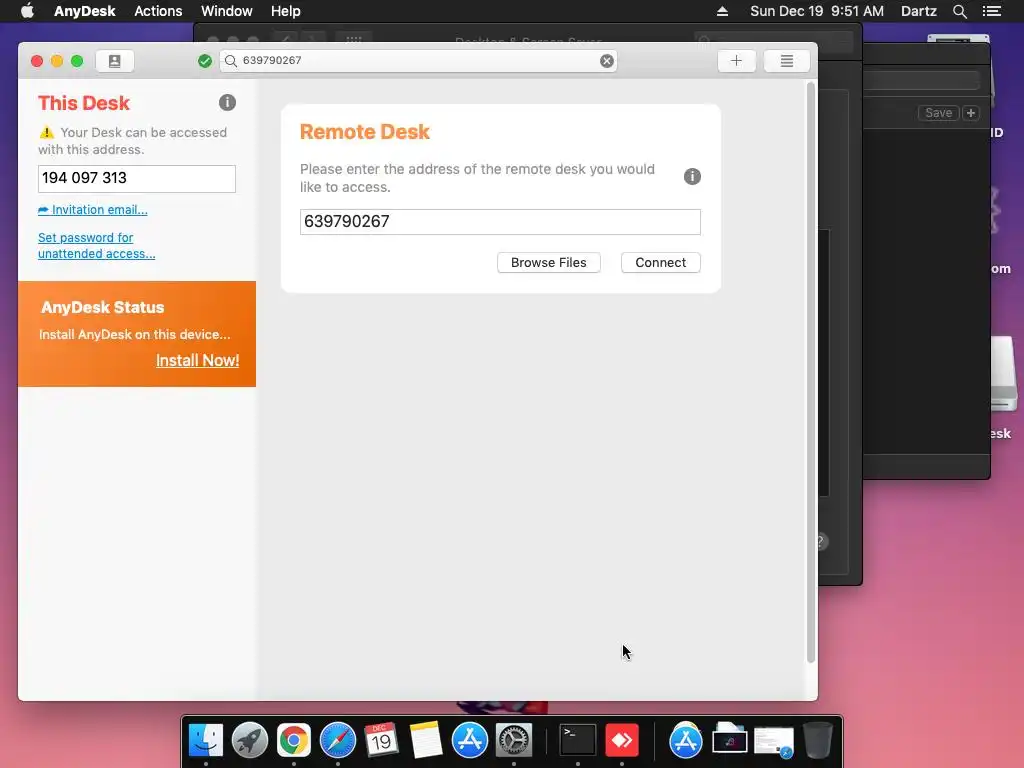Click the plus button next to Save

pyautogui.click(x=971, y=113)
